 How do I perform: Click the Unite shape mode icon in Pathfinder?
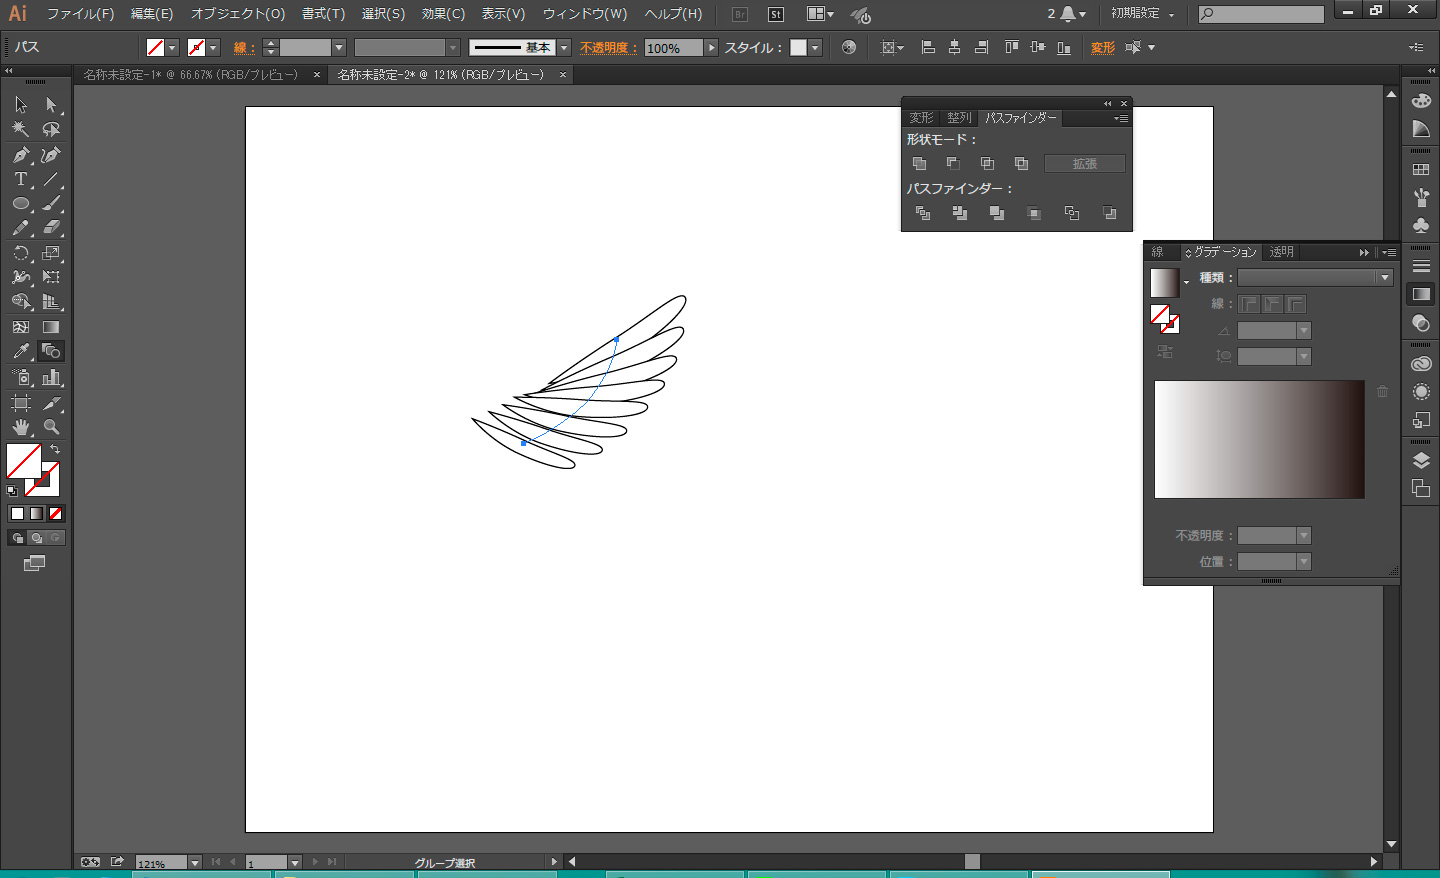(919, 164)
